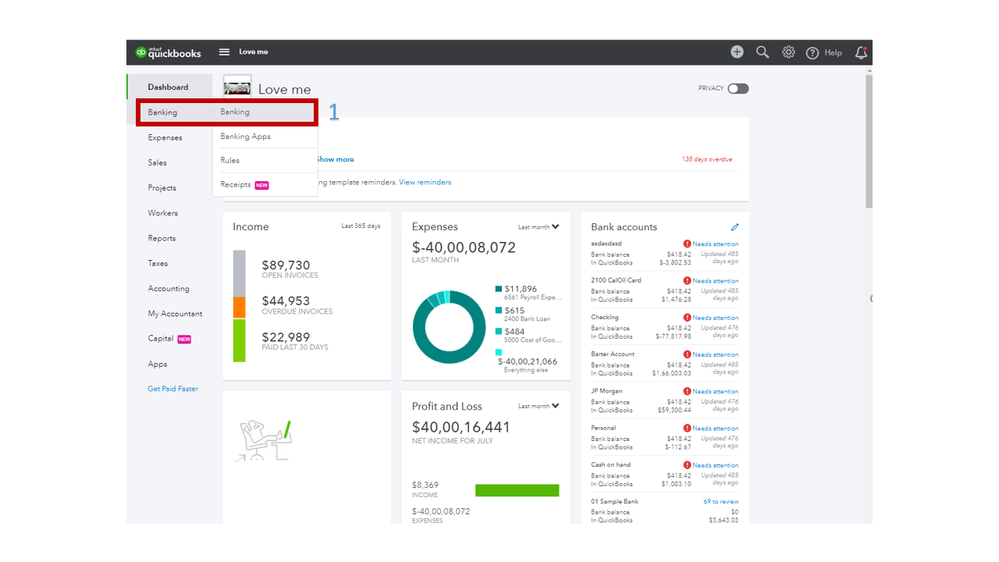
Task: Open the search magnifier icon
Action: click(763, 52)
